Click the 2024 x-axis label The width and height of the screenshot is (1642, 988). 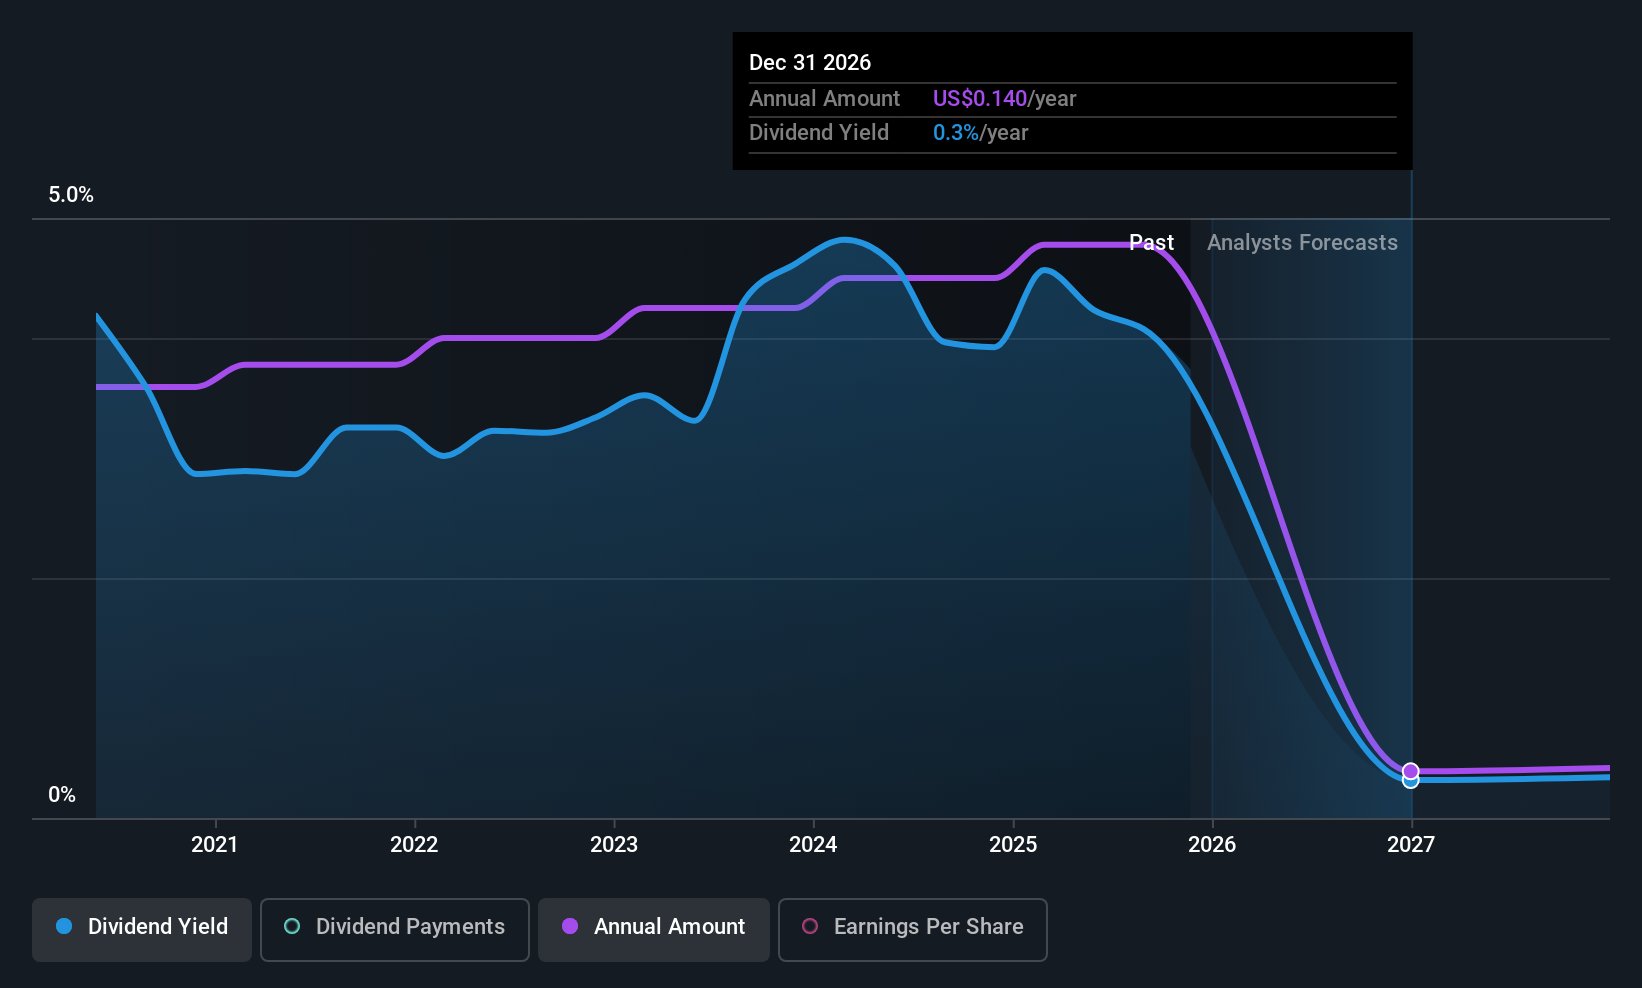click(x=813, y=844)
